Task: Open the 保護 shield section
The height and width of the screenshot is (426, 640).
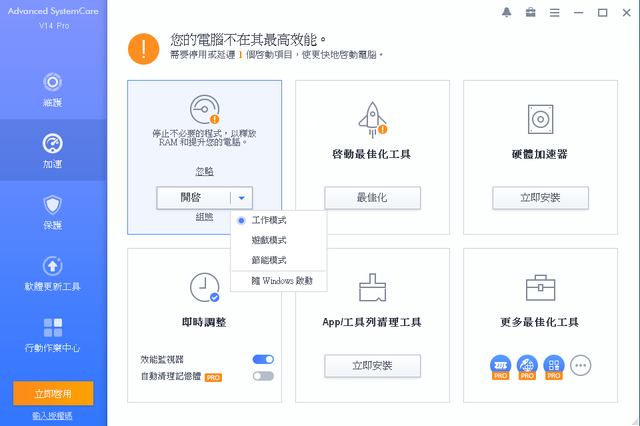Action: (53, 212)
